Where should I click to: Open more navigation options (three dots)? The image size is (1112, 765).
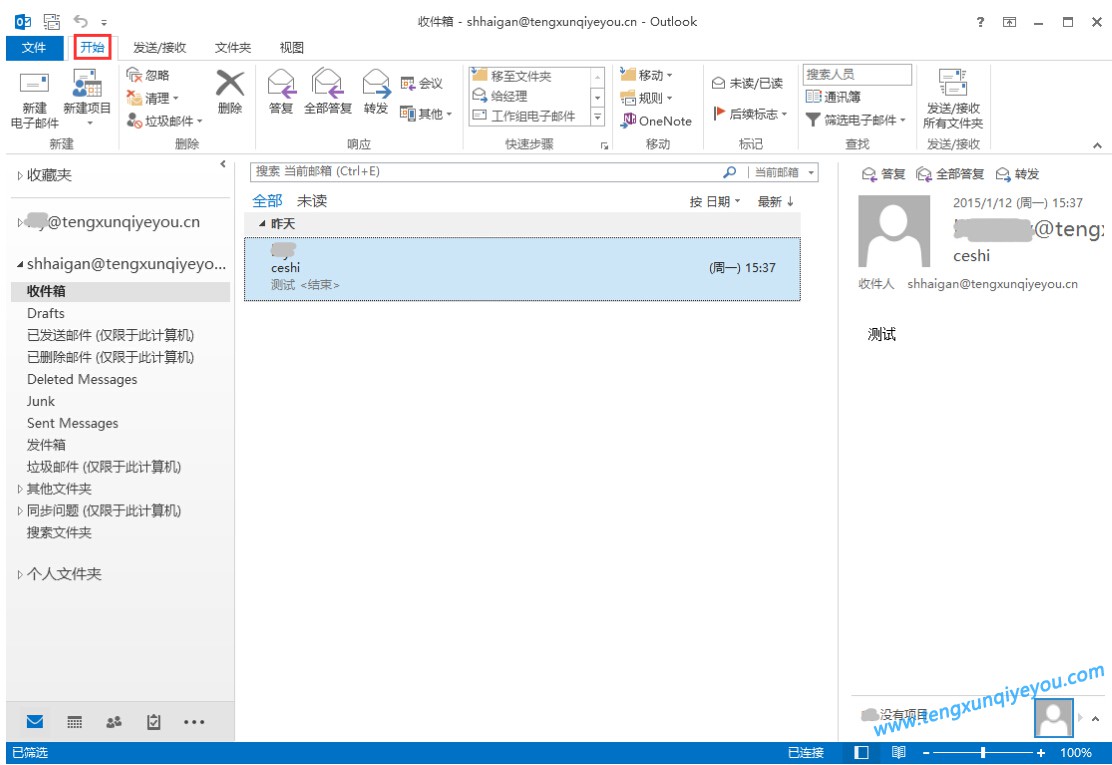click(x=194, y=722)
